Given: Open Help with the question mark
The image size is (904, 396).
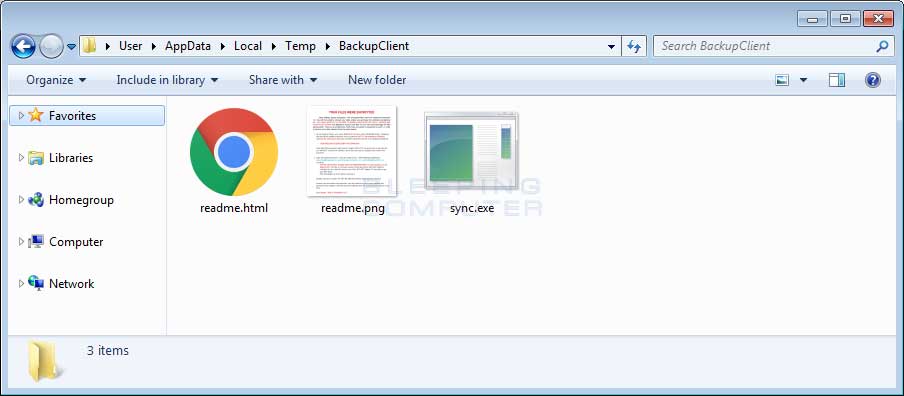Looking at the screenshot, I should point(873,80).
